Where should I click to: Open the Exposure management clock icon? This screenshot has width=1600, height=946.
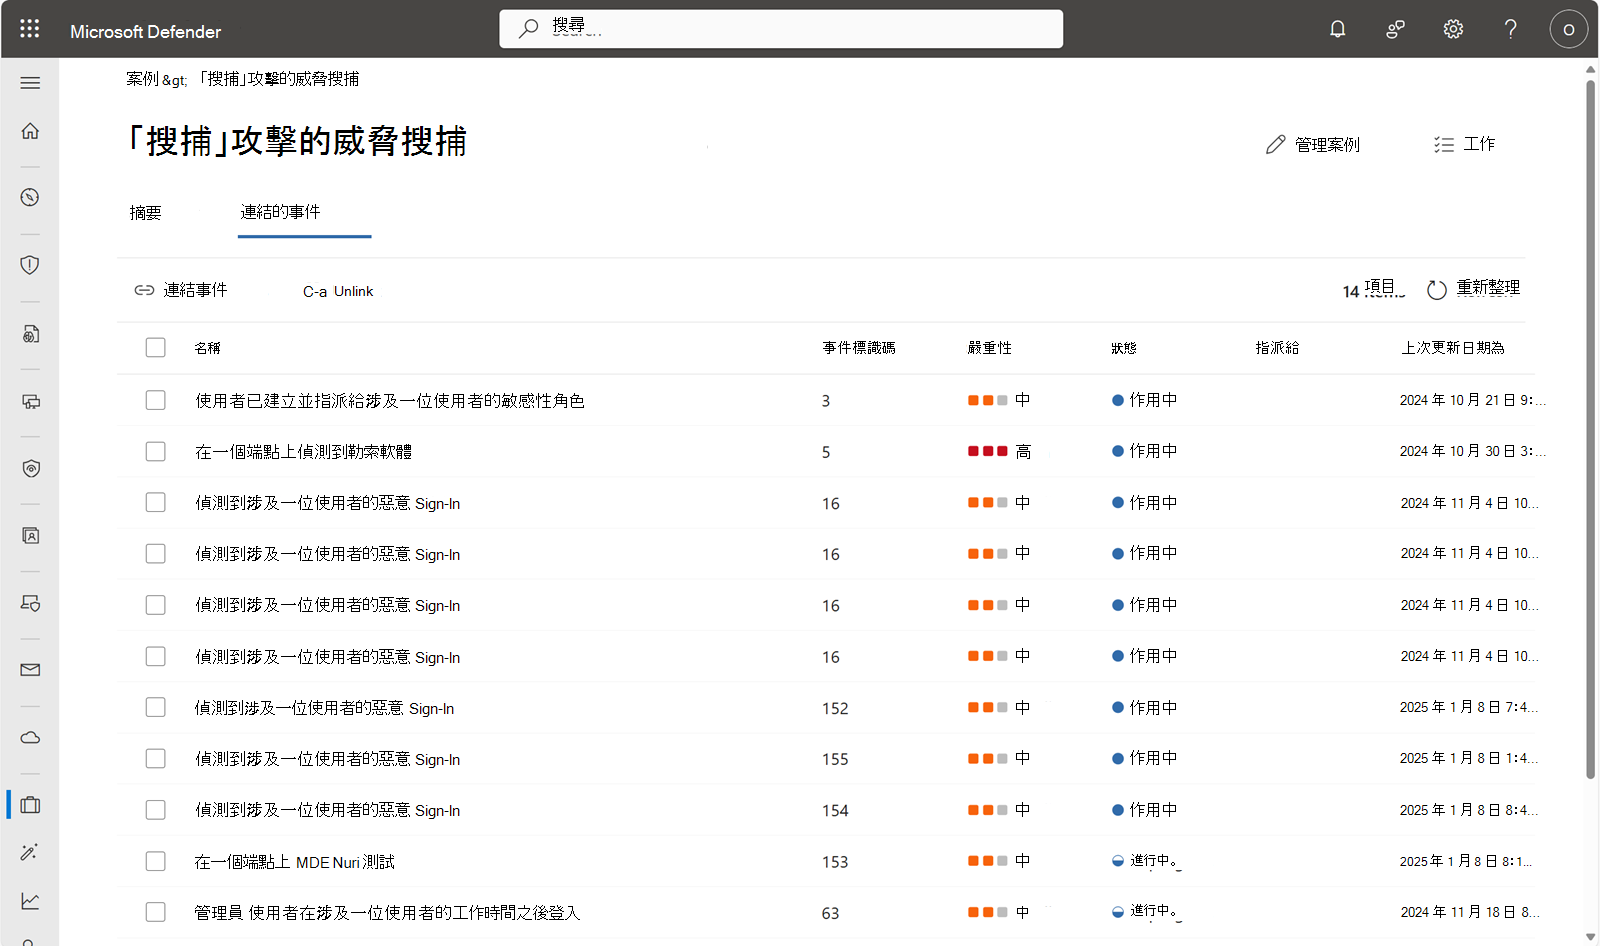tap(30, 197)
